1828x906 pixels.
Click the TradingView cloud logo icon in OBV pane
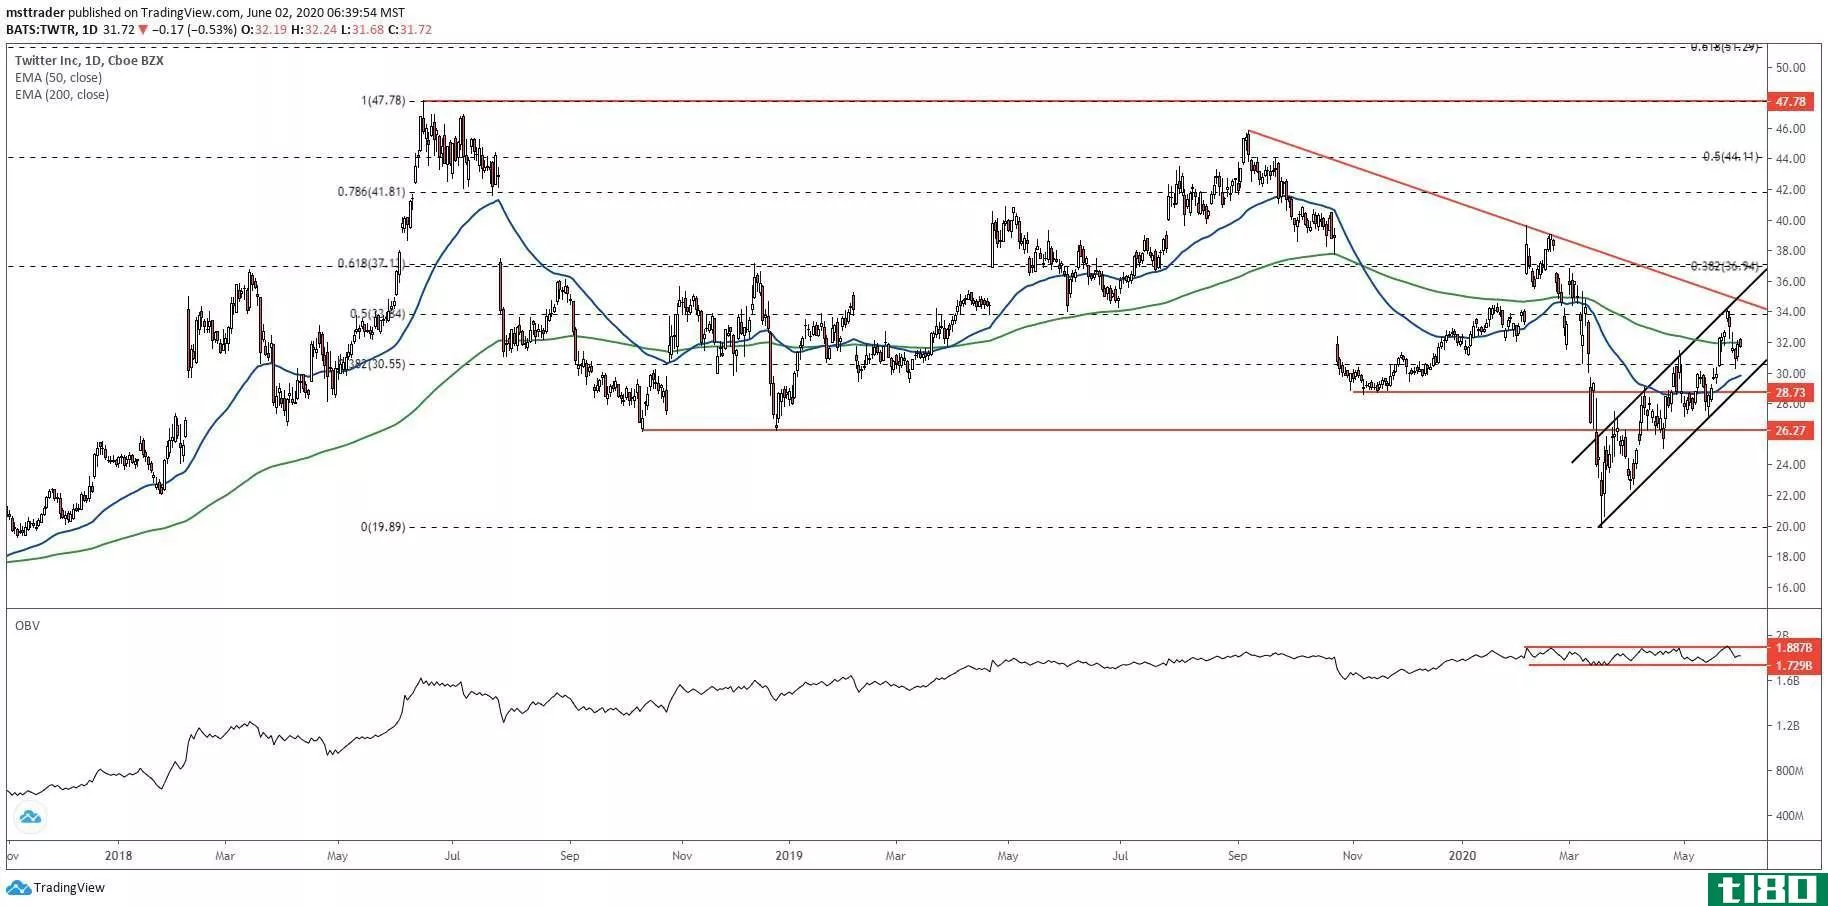(x=30, y=817)
